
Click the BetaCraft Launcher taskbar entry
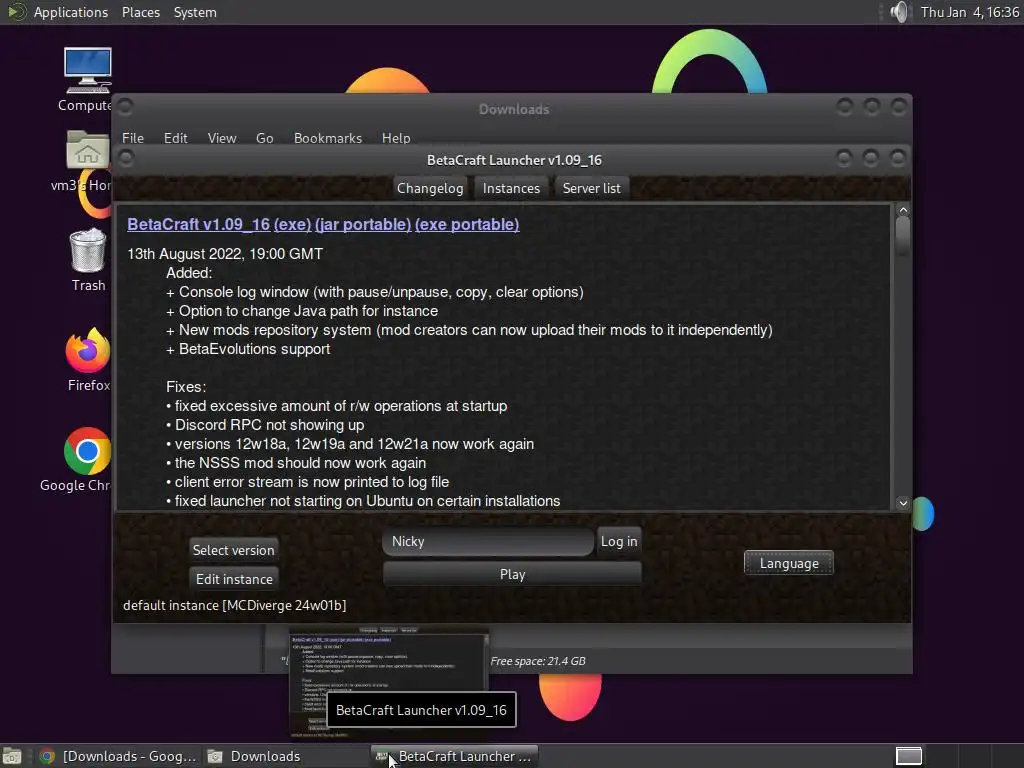455,756
